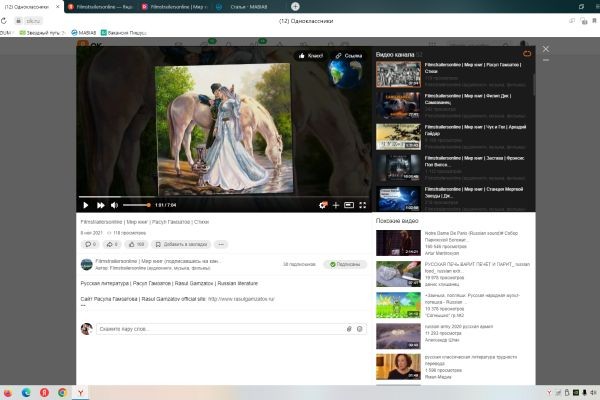Click the Класс thumbs-up button on video
The image size is (600, 400).
click(x=311, y=56)
